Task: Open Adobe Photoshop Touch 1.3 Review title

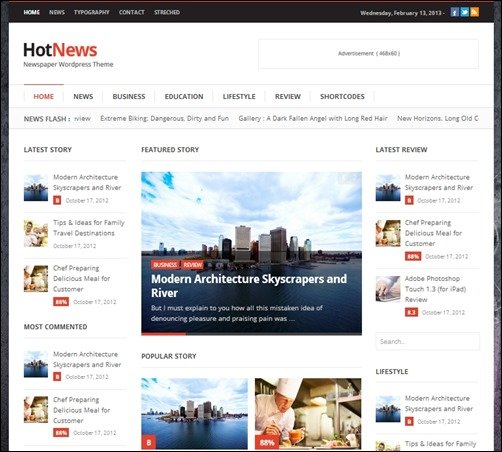Action: pos(436,289)
